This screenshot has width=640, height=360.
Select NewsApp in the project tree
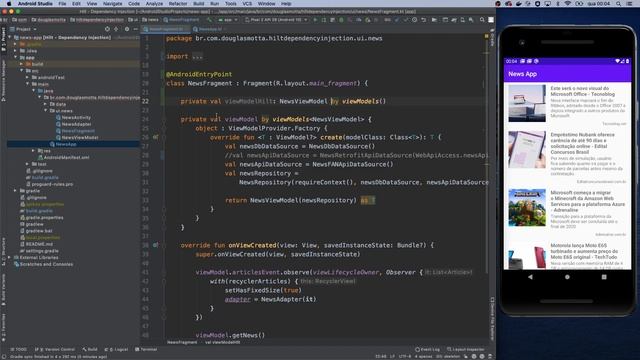(63, 144)
